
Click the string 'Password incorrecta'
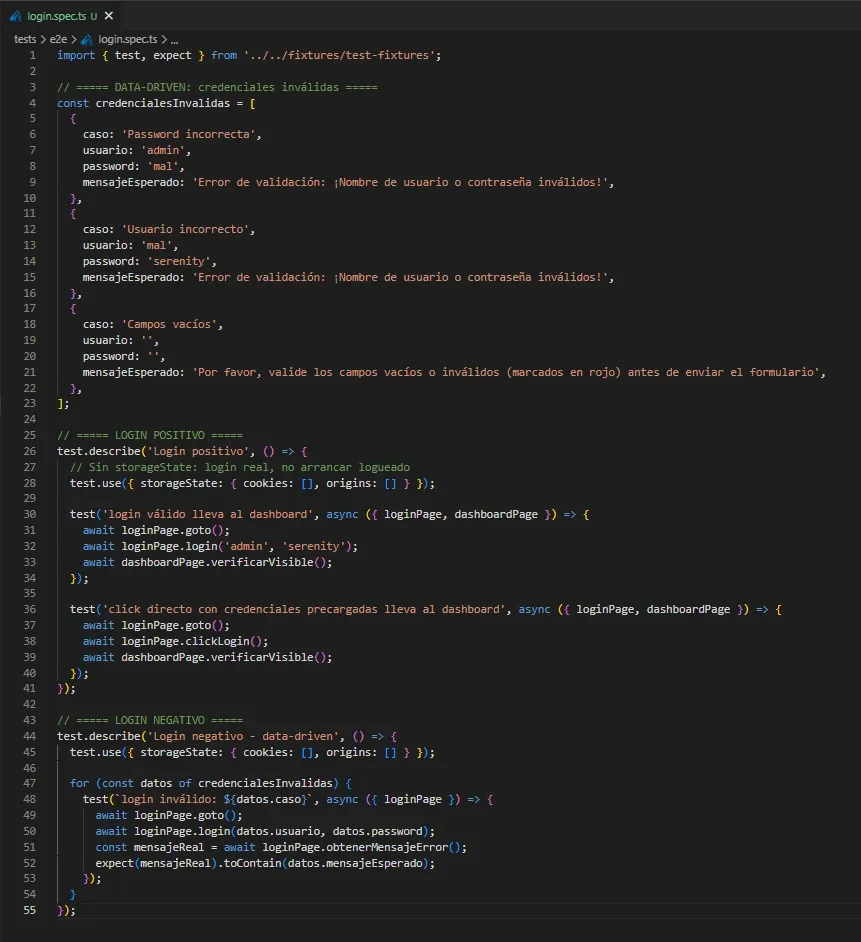(x=189, y=135)
